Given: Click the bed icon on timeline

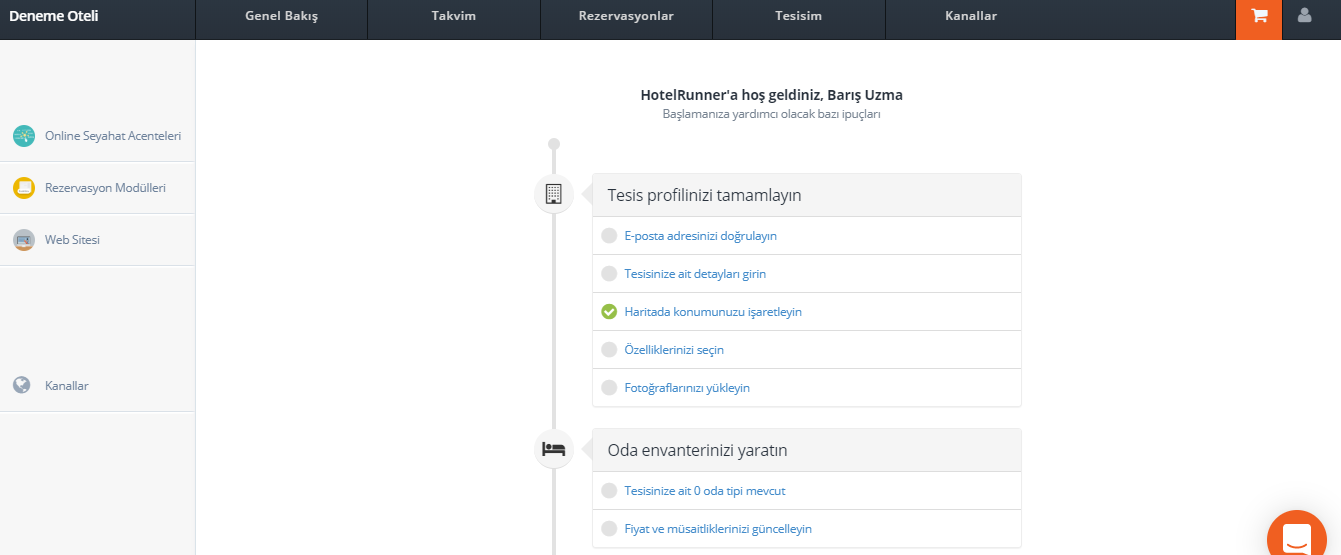Looking at the screenshot, I should 554,449.
